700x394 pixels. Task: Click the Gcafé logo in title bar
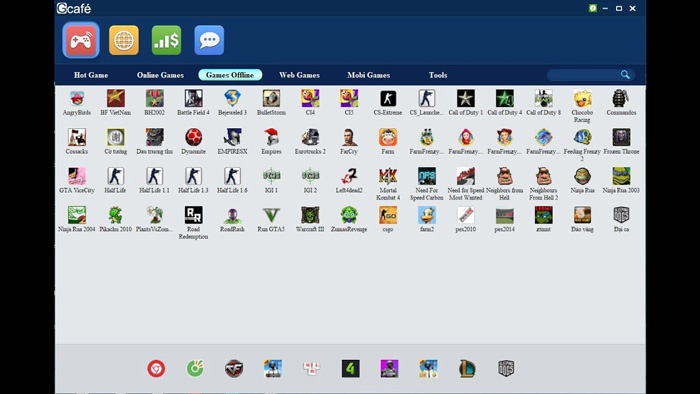point(74,8)
